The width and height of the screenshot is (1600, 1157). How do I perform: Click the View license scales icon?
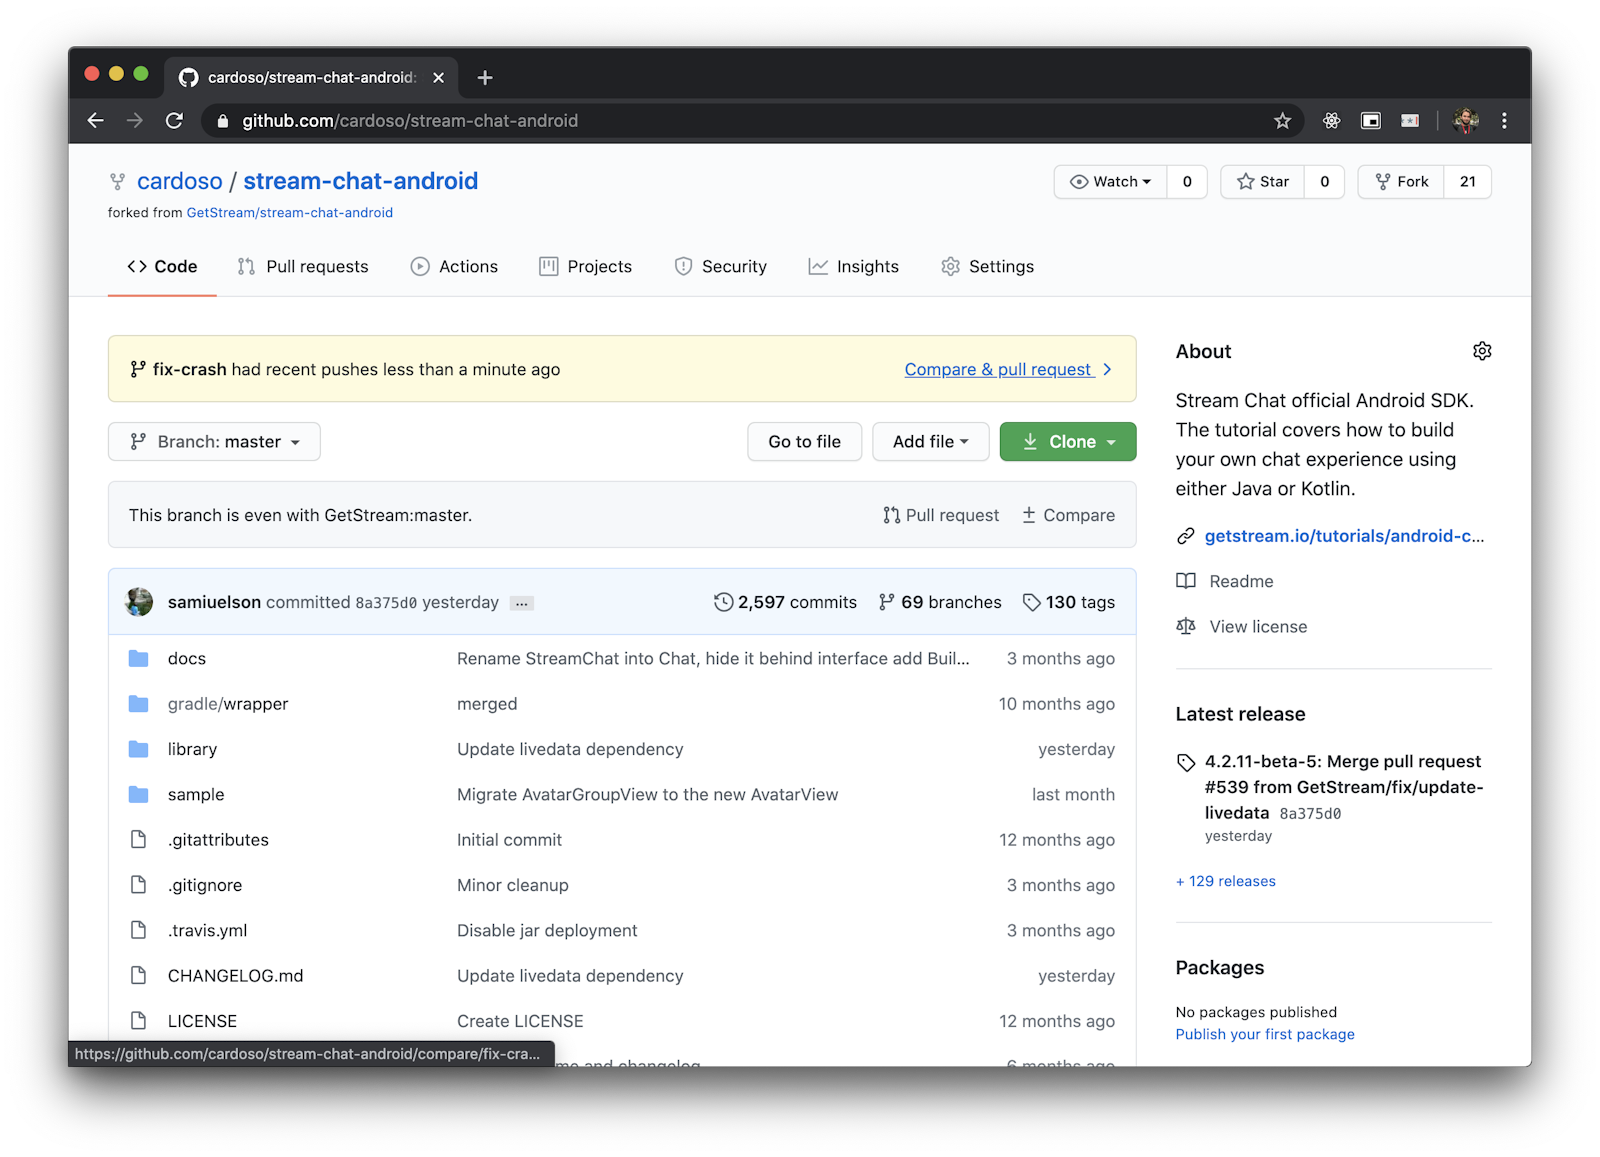tap(1186, 626)
